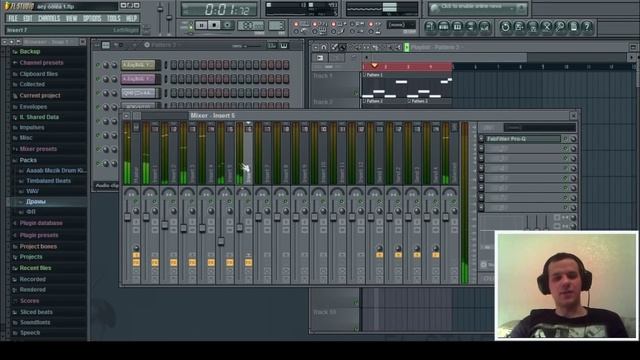The height and width of the screenshot is (360, 640).
Task: Open the FabFilter Pro-Q slot menu arrow
Action: point(481,139)
